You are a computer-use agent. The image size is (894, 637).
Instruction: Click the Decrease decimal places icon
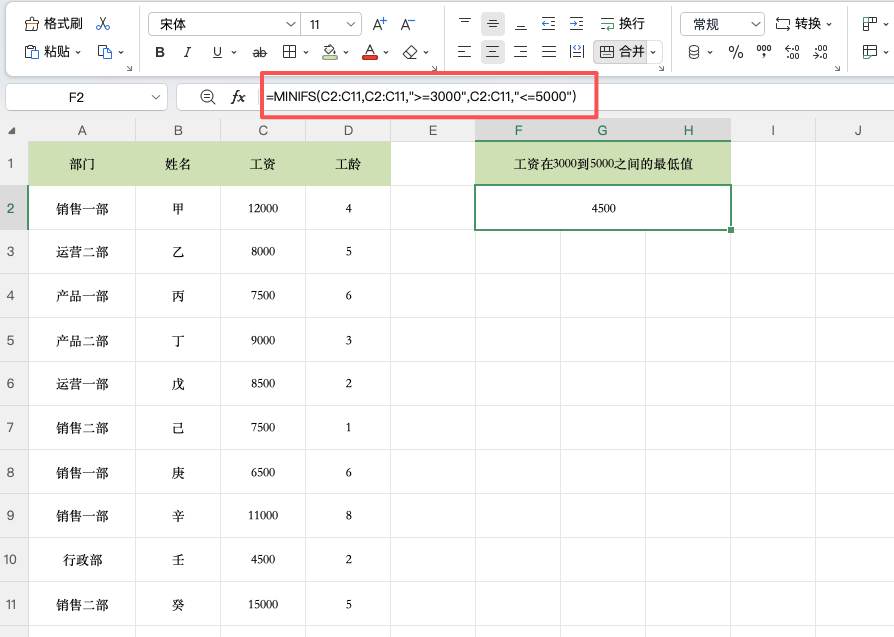(820, 52)
